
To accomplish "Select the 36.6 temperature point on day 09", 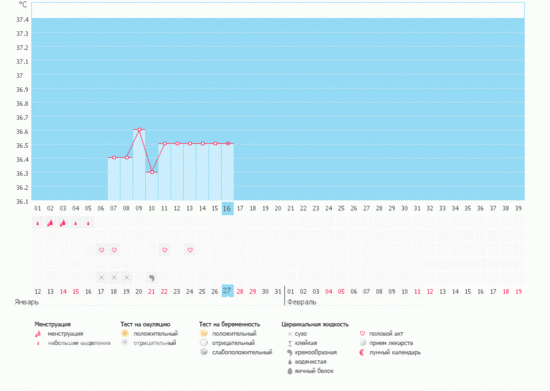I will [x=139, y=130].
